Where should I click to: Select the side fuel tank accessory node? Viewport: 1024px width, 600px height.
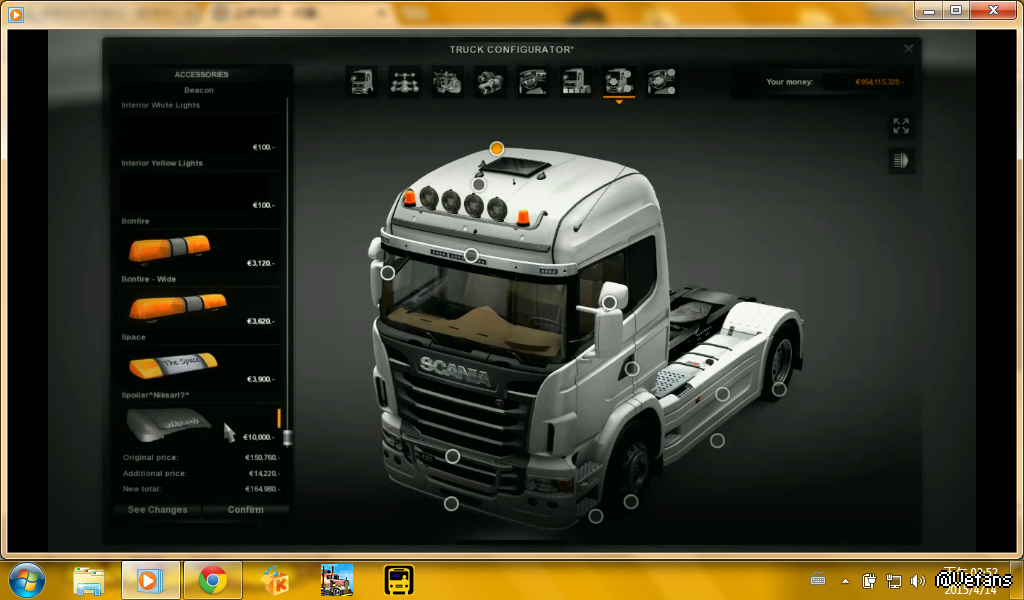[722, 394]
